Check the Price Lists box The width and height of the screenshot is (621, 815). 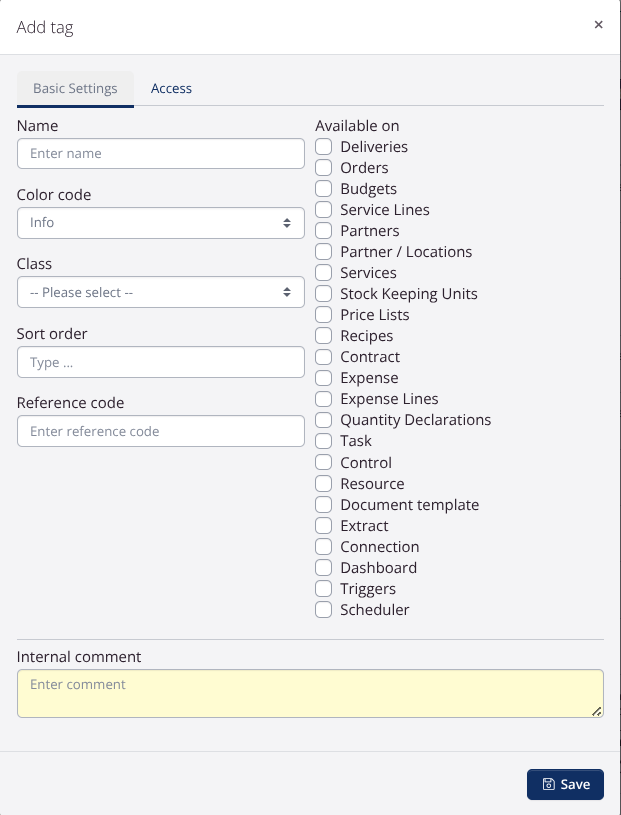point(323,314)
